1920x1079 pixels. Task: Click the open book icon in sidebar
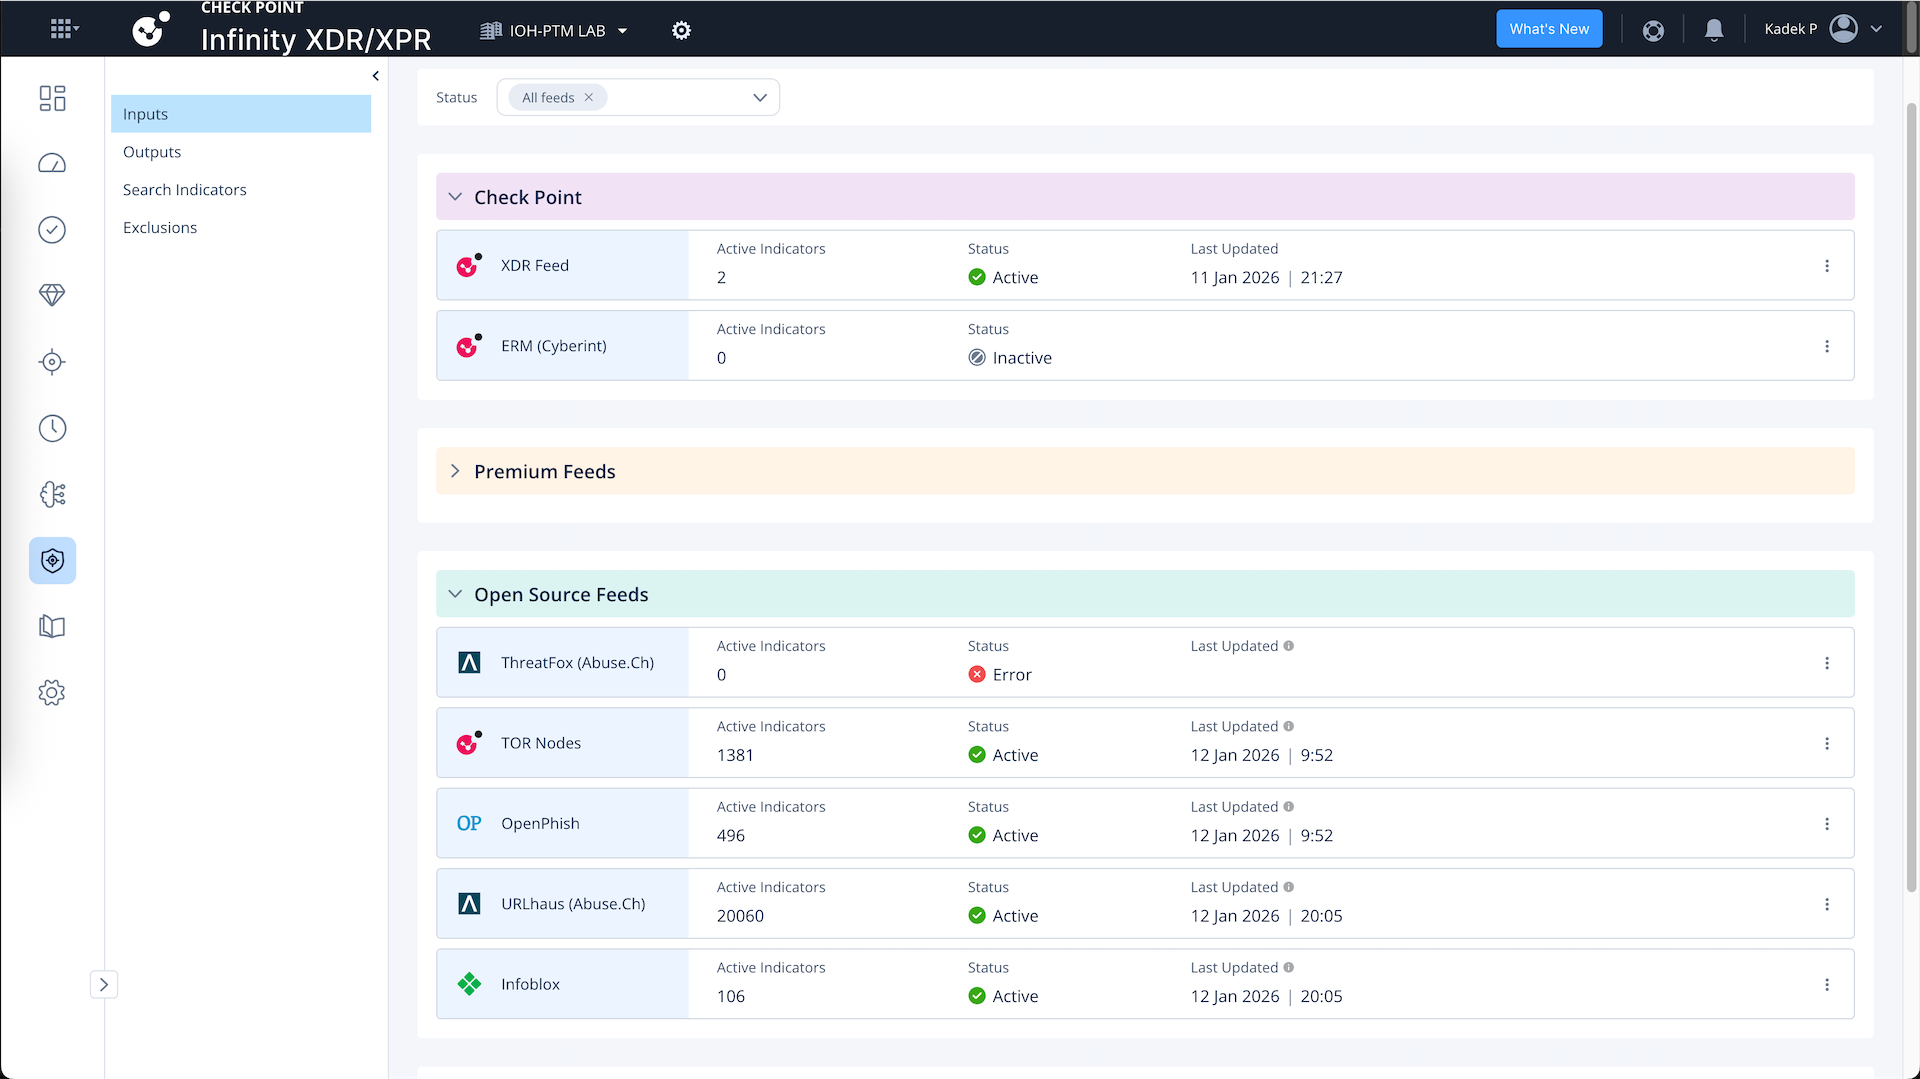(x=52, y=627)
